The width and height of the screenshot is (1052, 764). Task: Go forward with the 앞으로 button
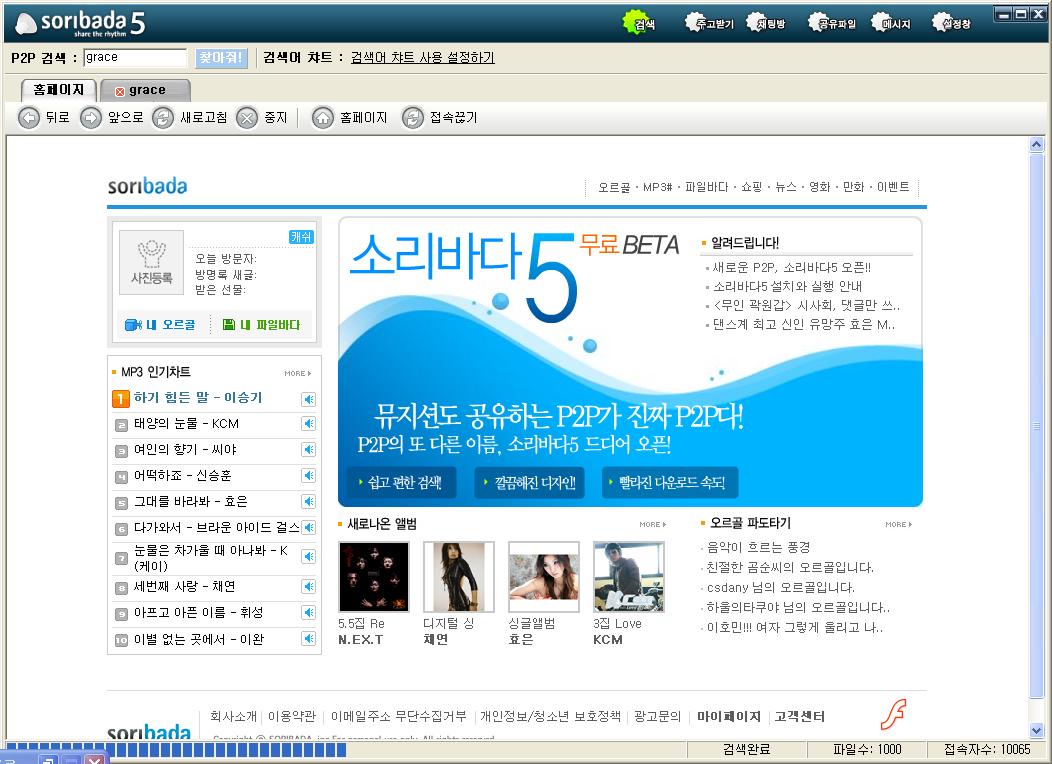pyautogui.click(x=111, y=117)
